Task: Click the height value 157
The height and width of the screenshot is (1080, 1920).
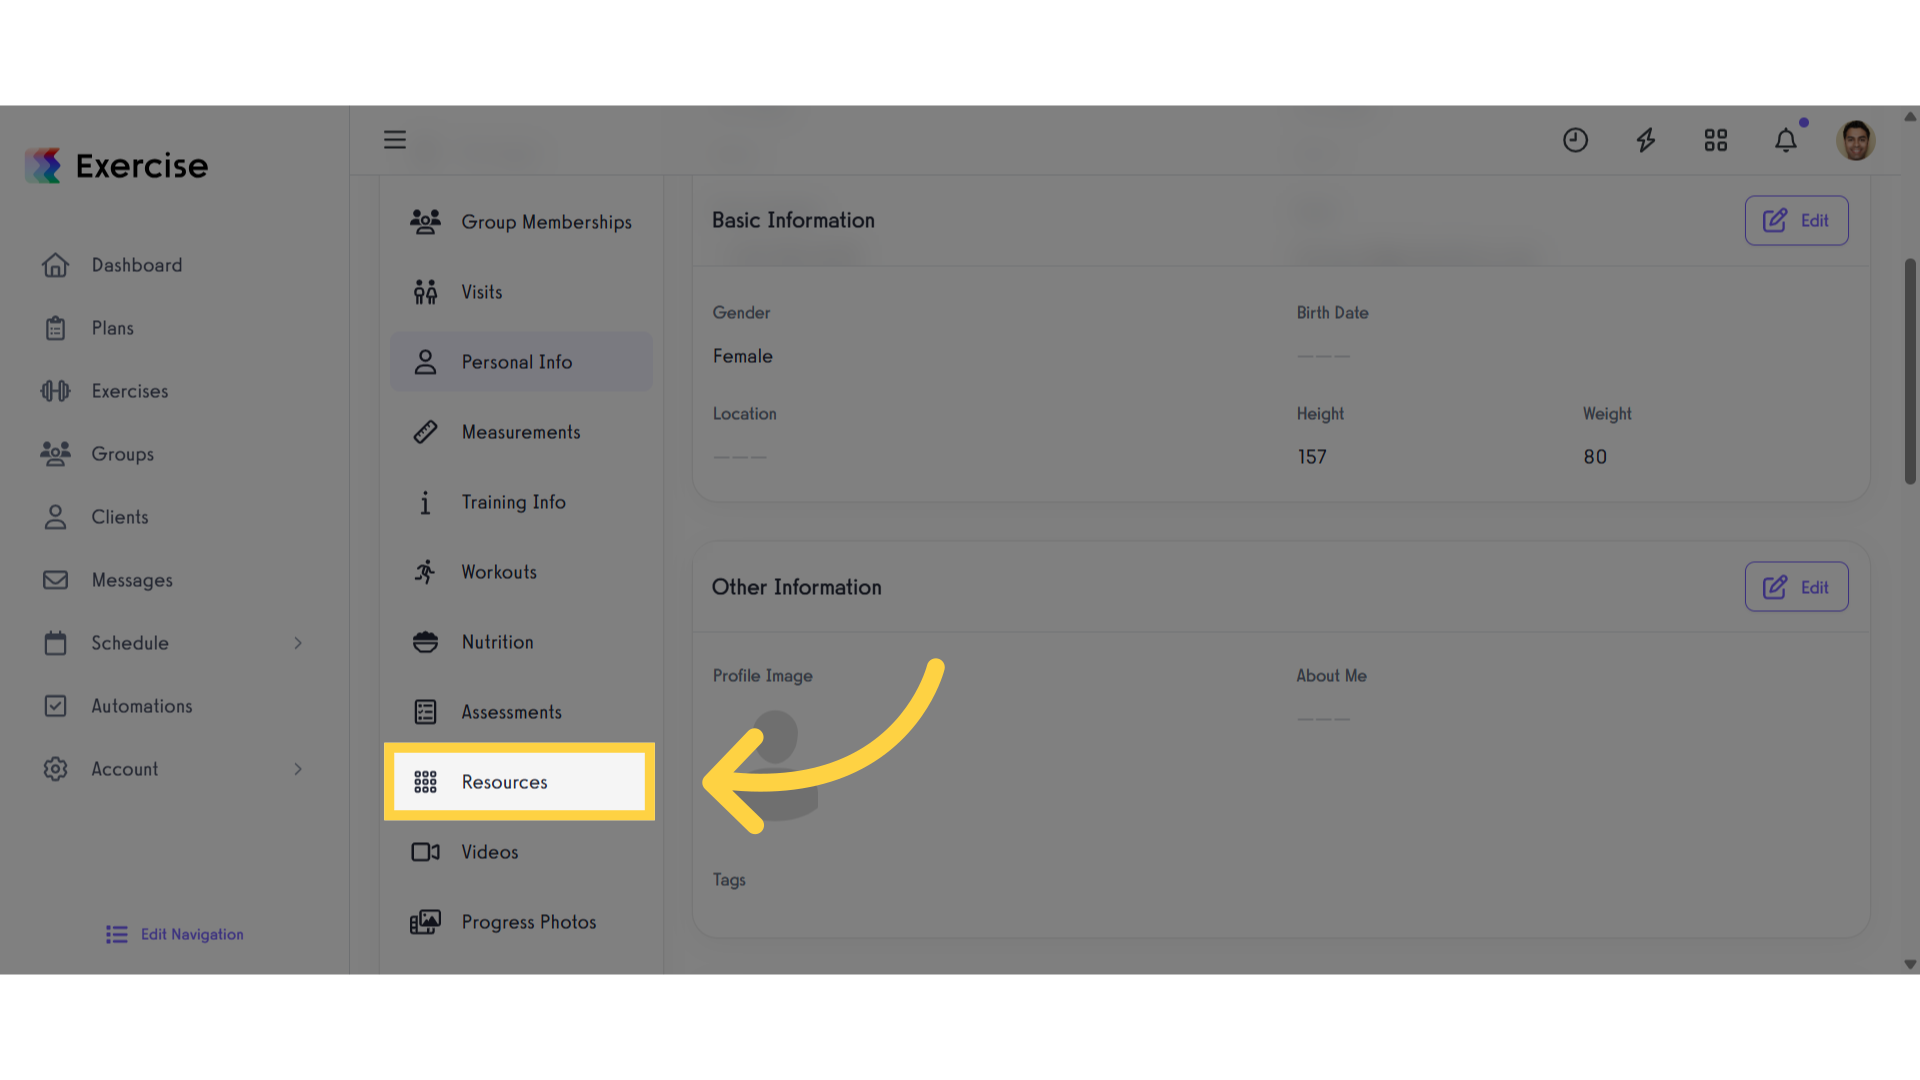Action: click(1312, 457)
